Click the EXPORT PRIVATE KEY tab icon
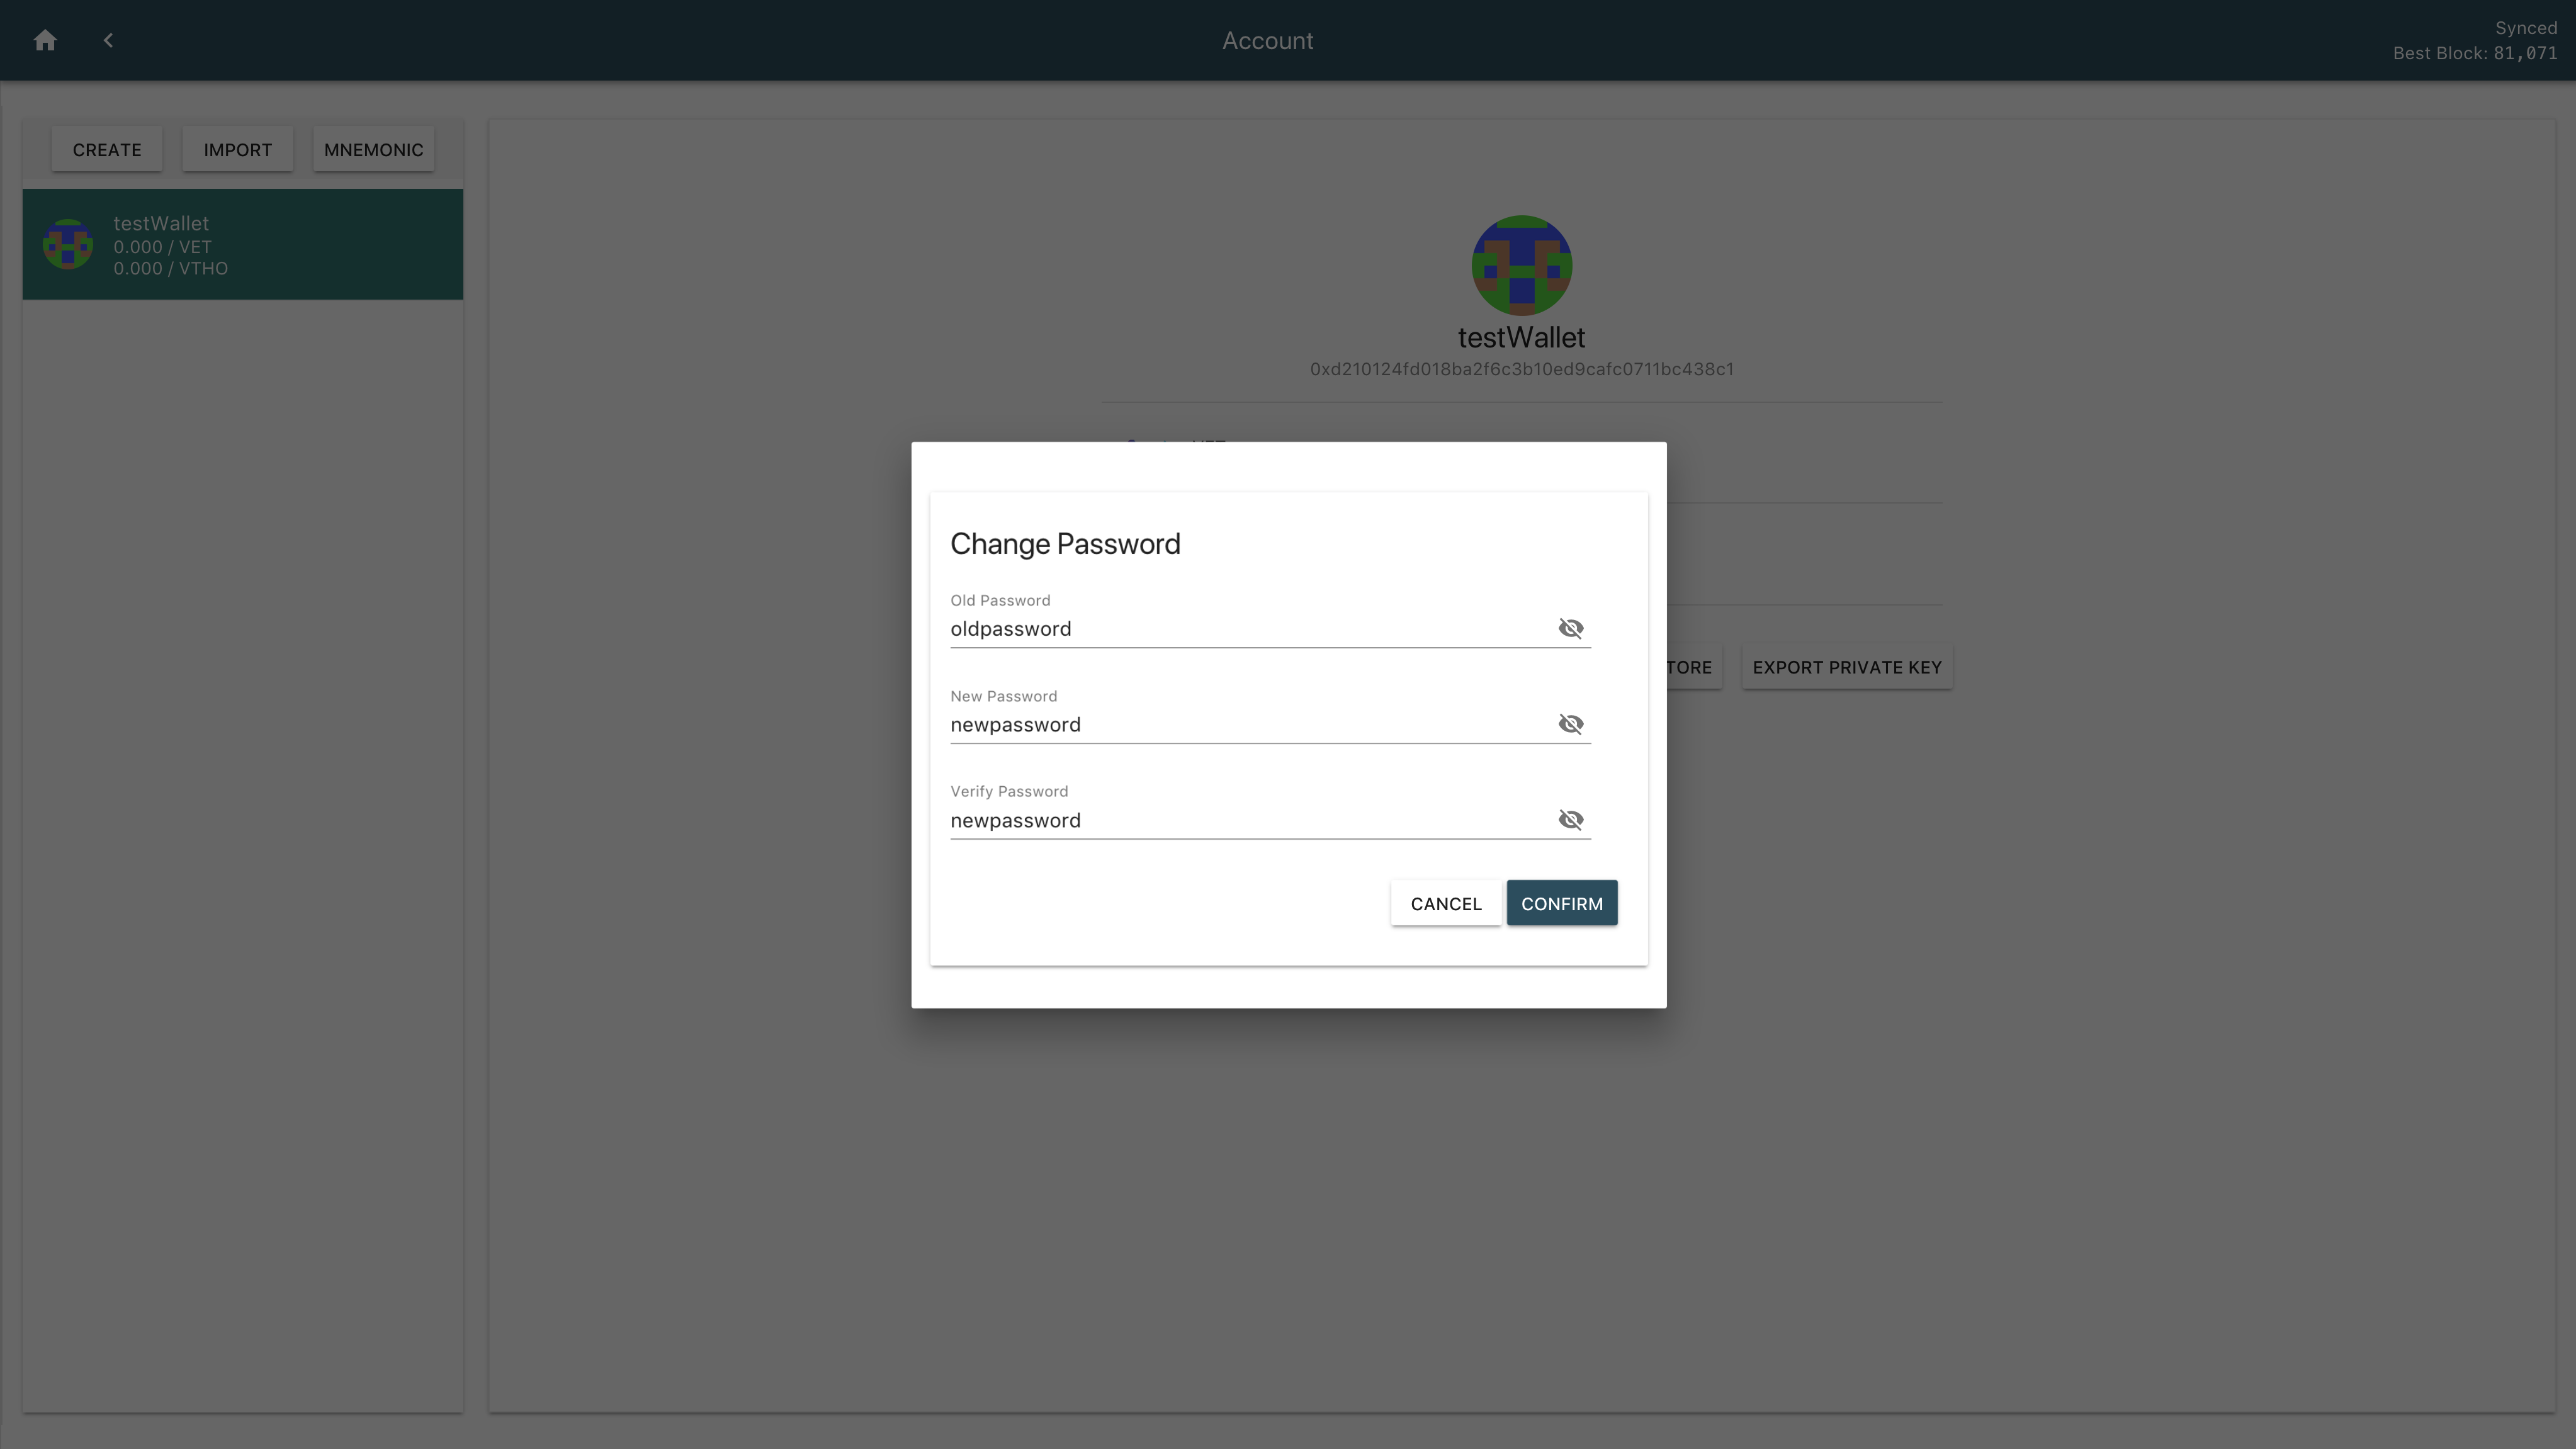The image size is (2576, 1449). click(1847, 667)
